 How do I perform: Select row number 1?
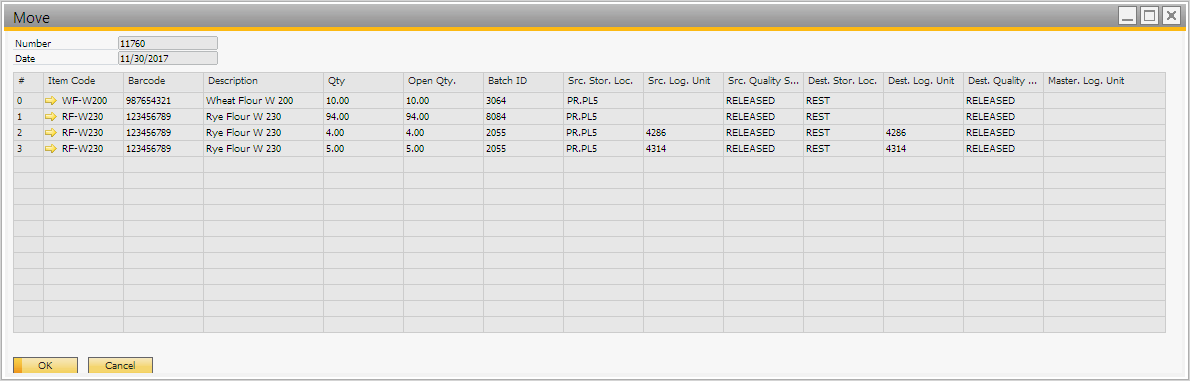pos(28,117)
